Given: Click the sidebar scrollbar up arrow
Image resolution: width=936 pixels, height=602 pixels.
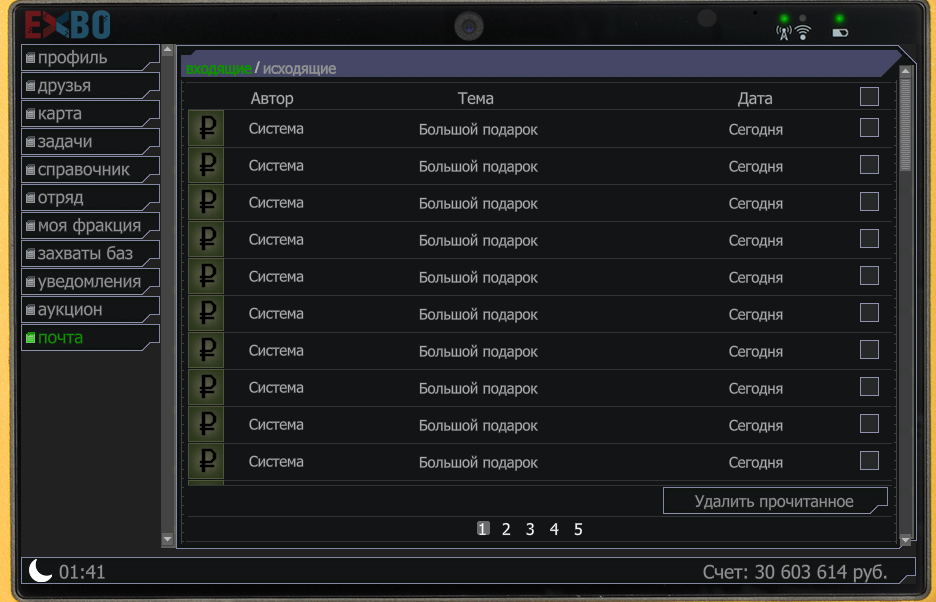Looking at the screenshot, I should pos(168,50).
